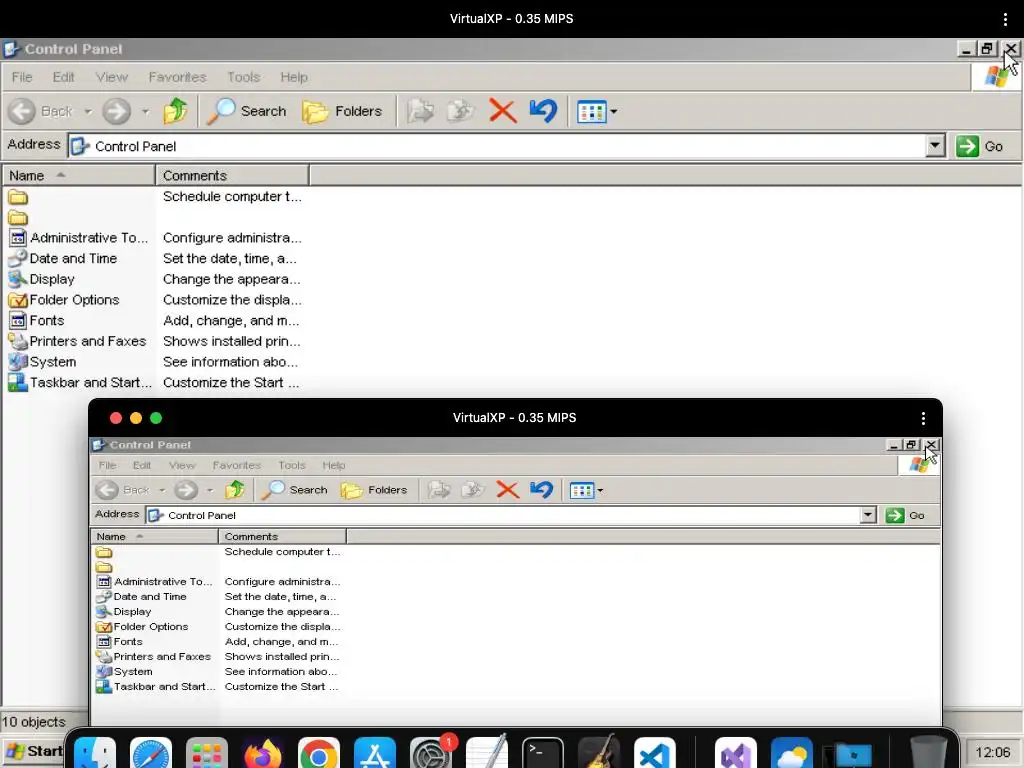The image size is (1024, 768).
Task: Open Search in background VirtualXP window toolbar
Action: pyautogui.click(x=247, y=111)
